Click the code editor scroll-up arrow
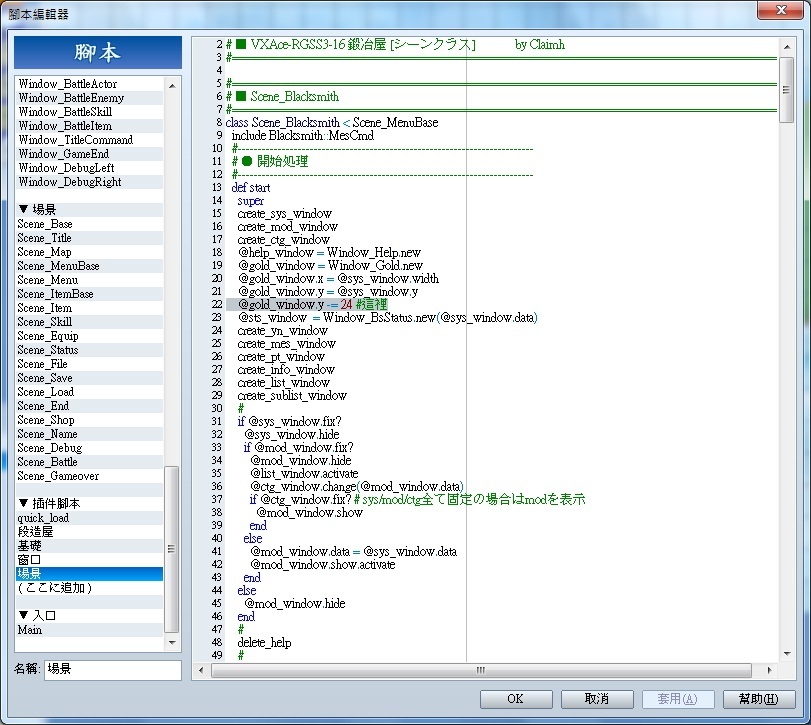This screenshot has width=811, height=725. pos(787,47)
